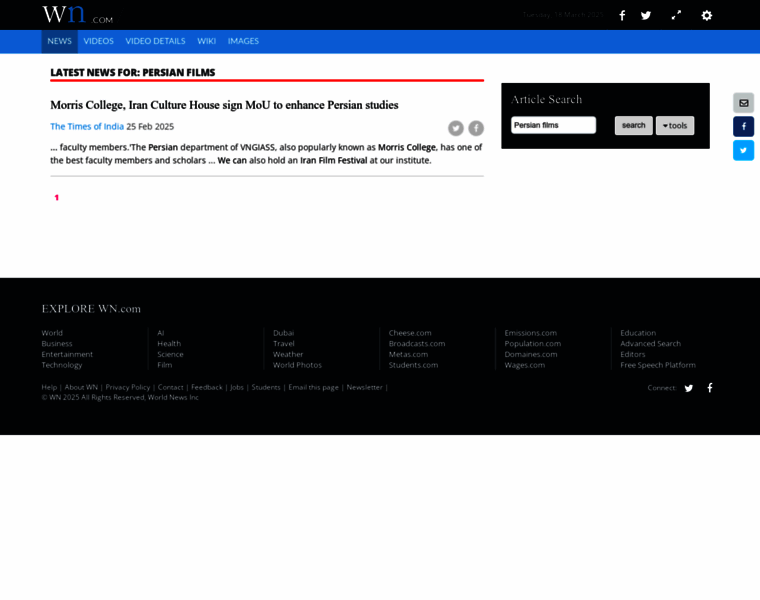Viewport: 760px width, 600px height.
Task: Open footer Connect Facebook icon
Action: 710,387
